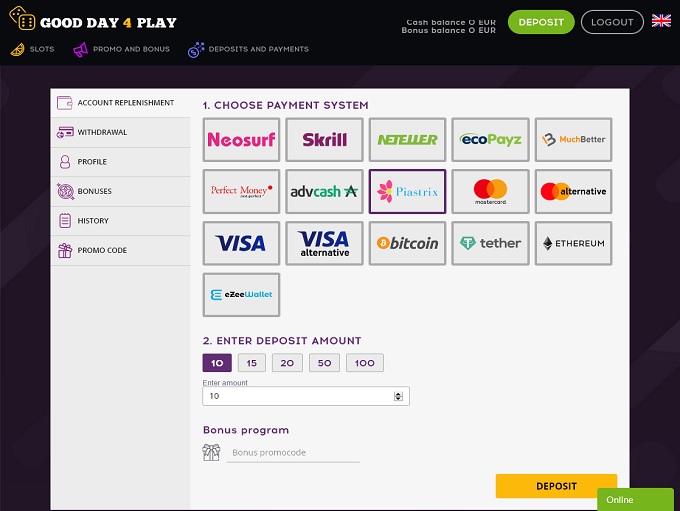Screen dimensions: 680x511
Task: Open the Withdrawal sidebar section
Action: pyautogui.click(x=102, y=132)
